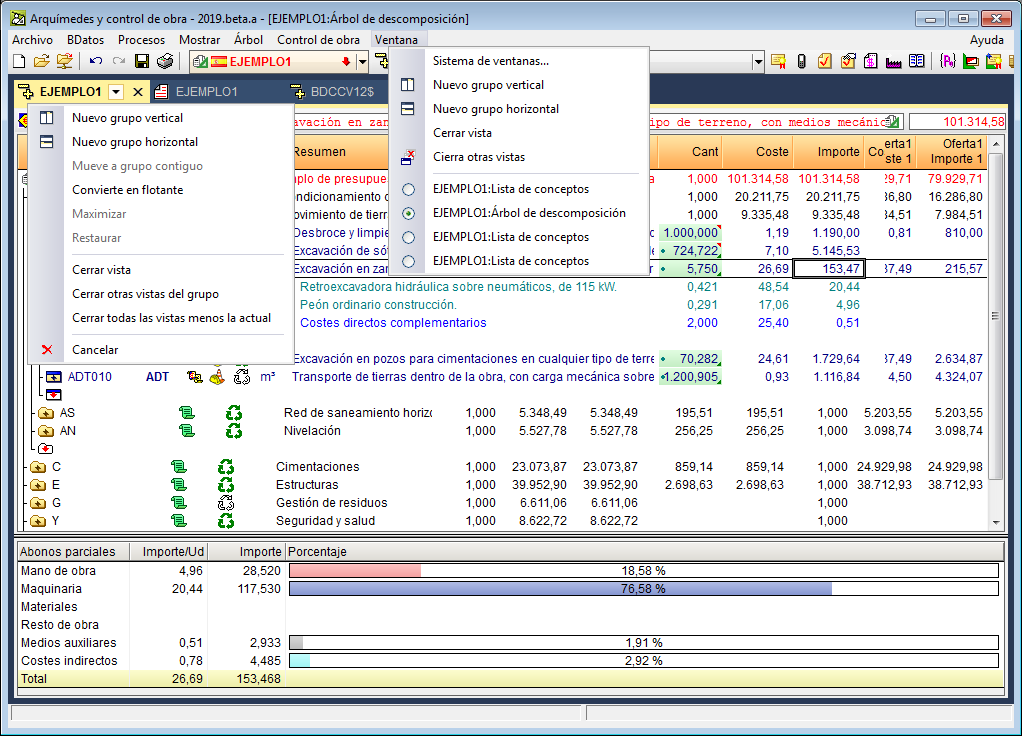Open the Ayuda menu
This screenshot has height=736, width=1022.
(x=987, y=40)
